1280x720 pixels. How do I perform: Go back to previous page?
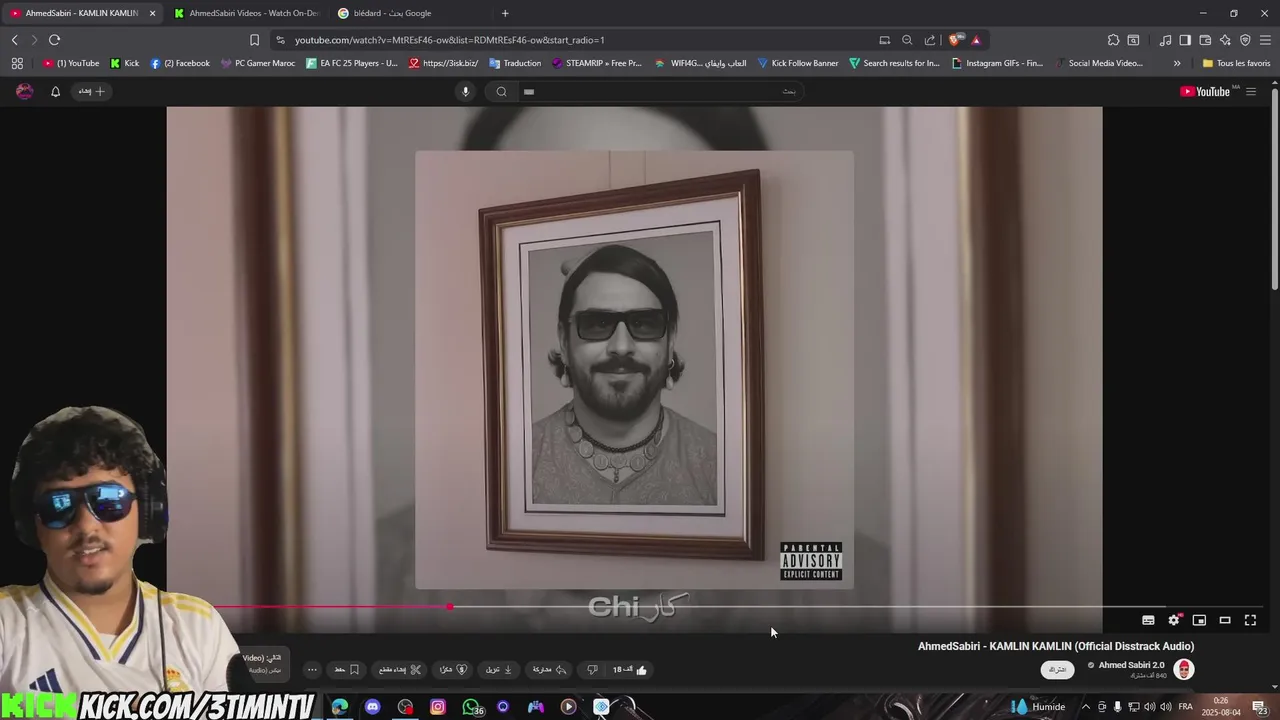tap(14, 40)
